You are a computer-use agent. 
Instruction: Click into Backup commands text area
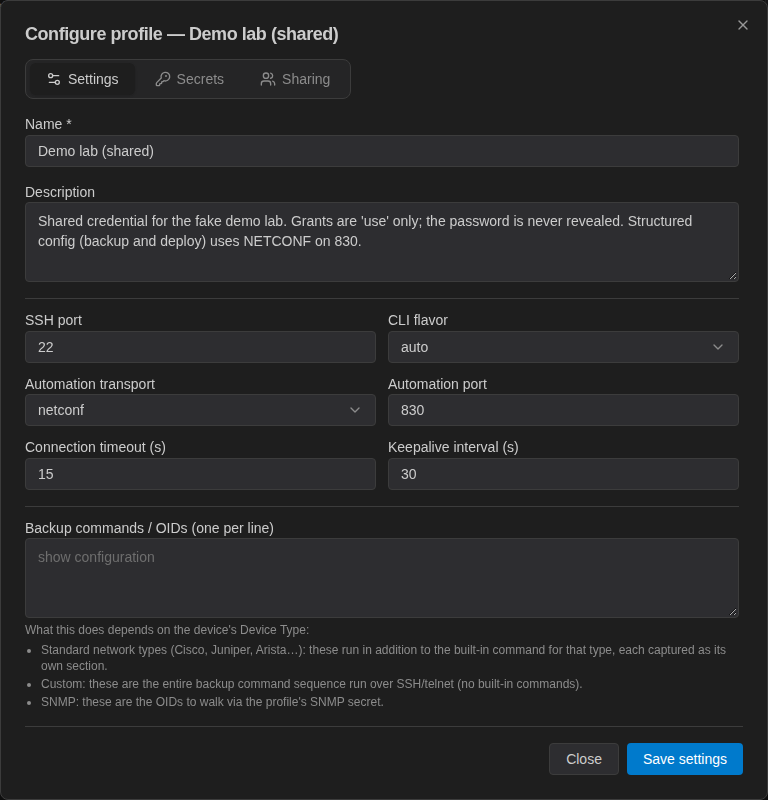[382, 578]
